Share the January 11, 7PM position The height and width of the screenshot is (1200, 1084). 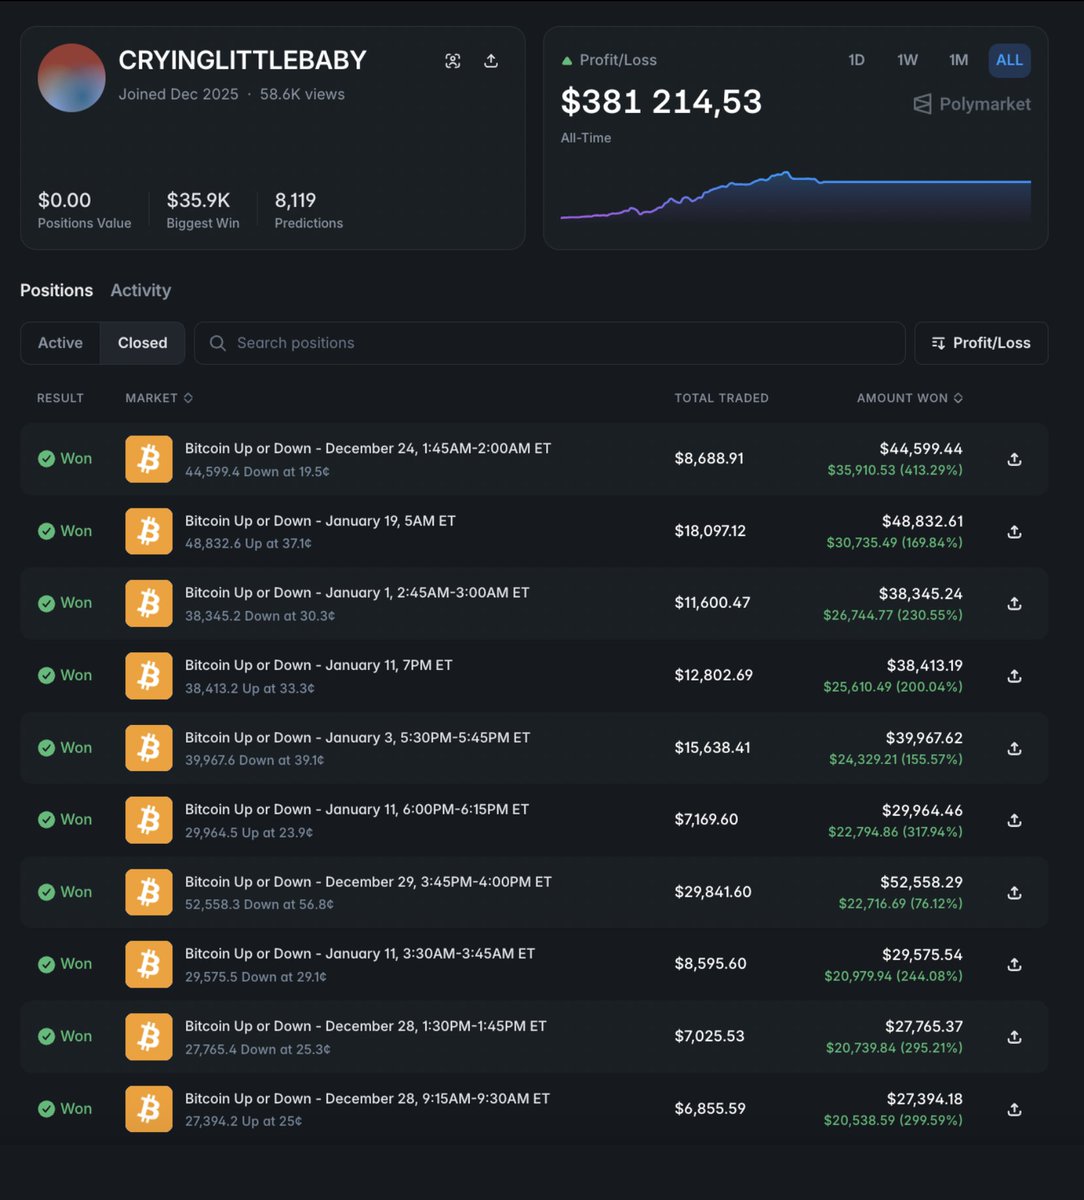click(1014, 676)
